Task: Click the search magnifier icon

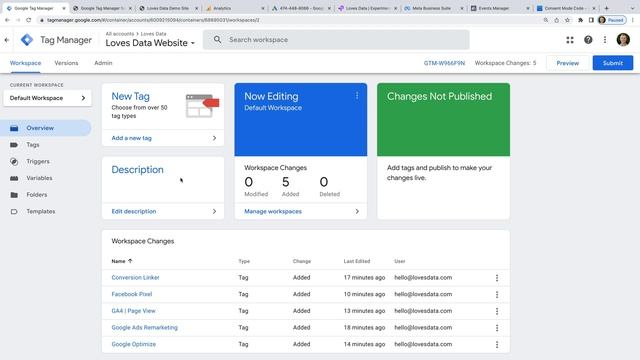Action: pyautogui.click(x=218, y=40)
